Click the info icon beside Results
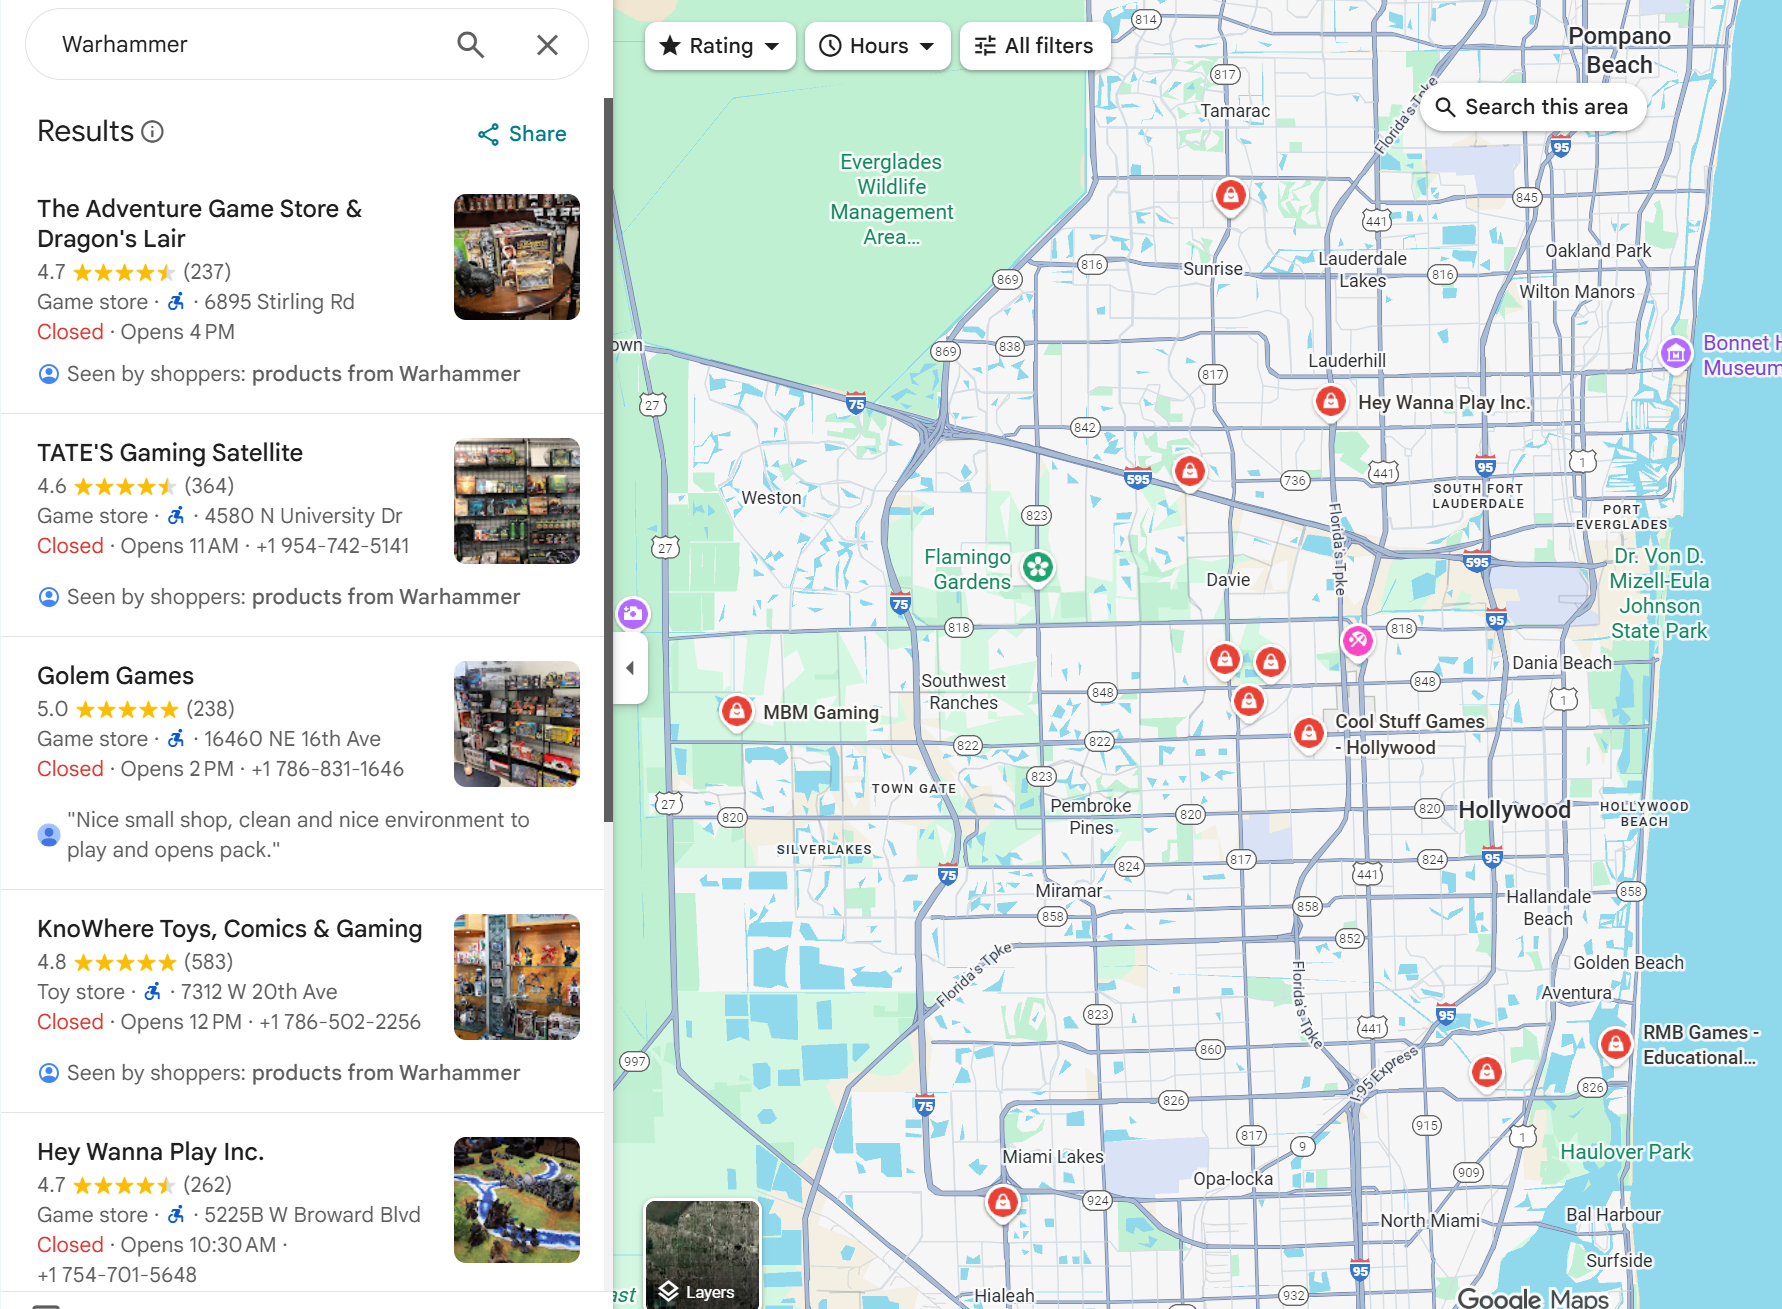This screenshot has height=1309, width=1782. coord(152,132)
